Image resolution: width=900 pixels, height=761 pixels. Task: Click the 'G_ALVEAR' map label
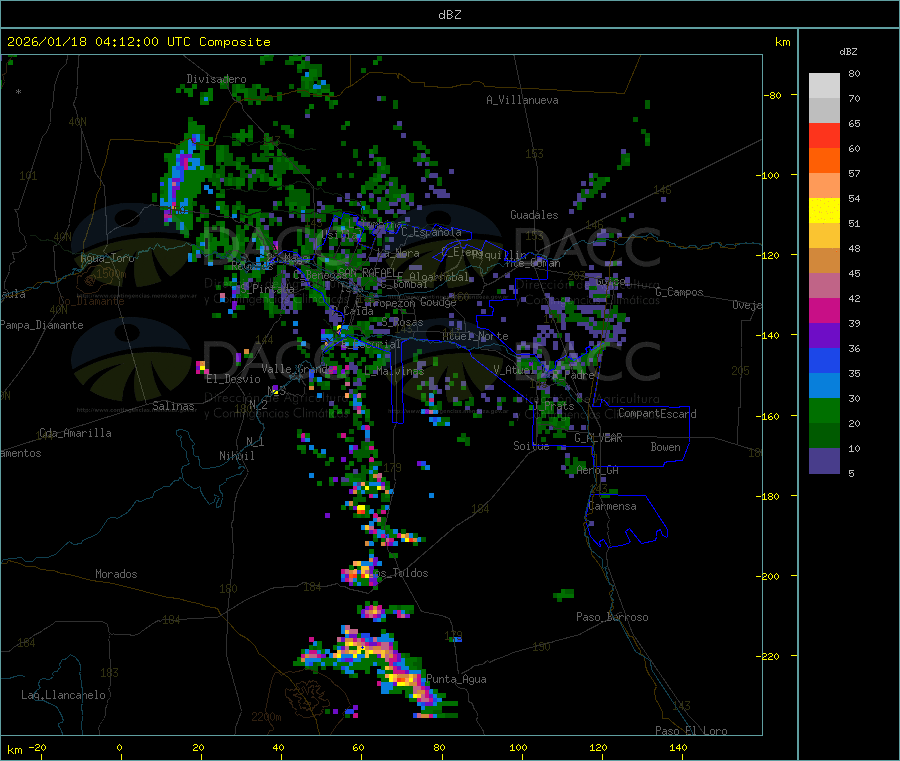pyautogui.click(x=599, y=438)
